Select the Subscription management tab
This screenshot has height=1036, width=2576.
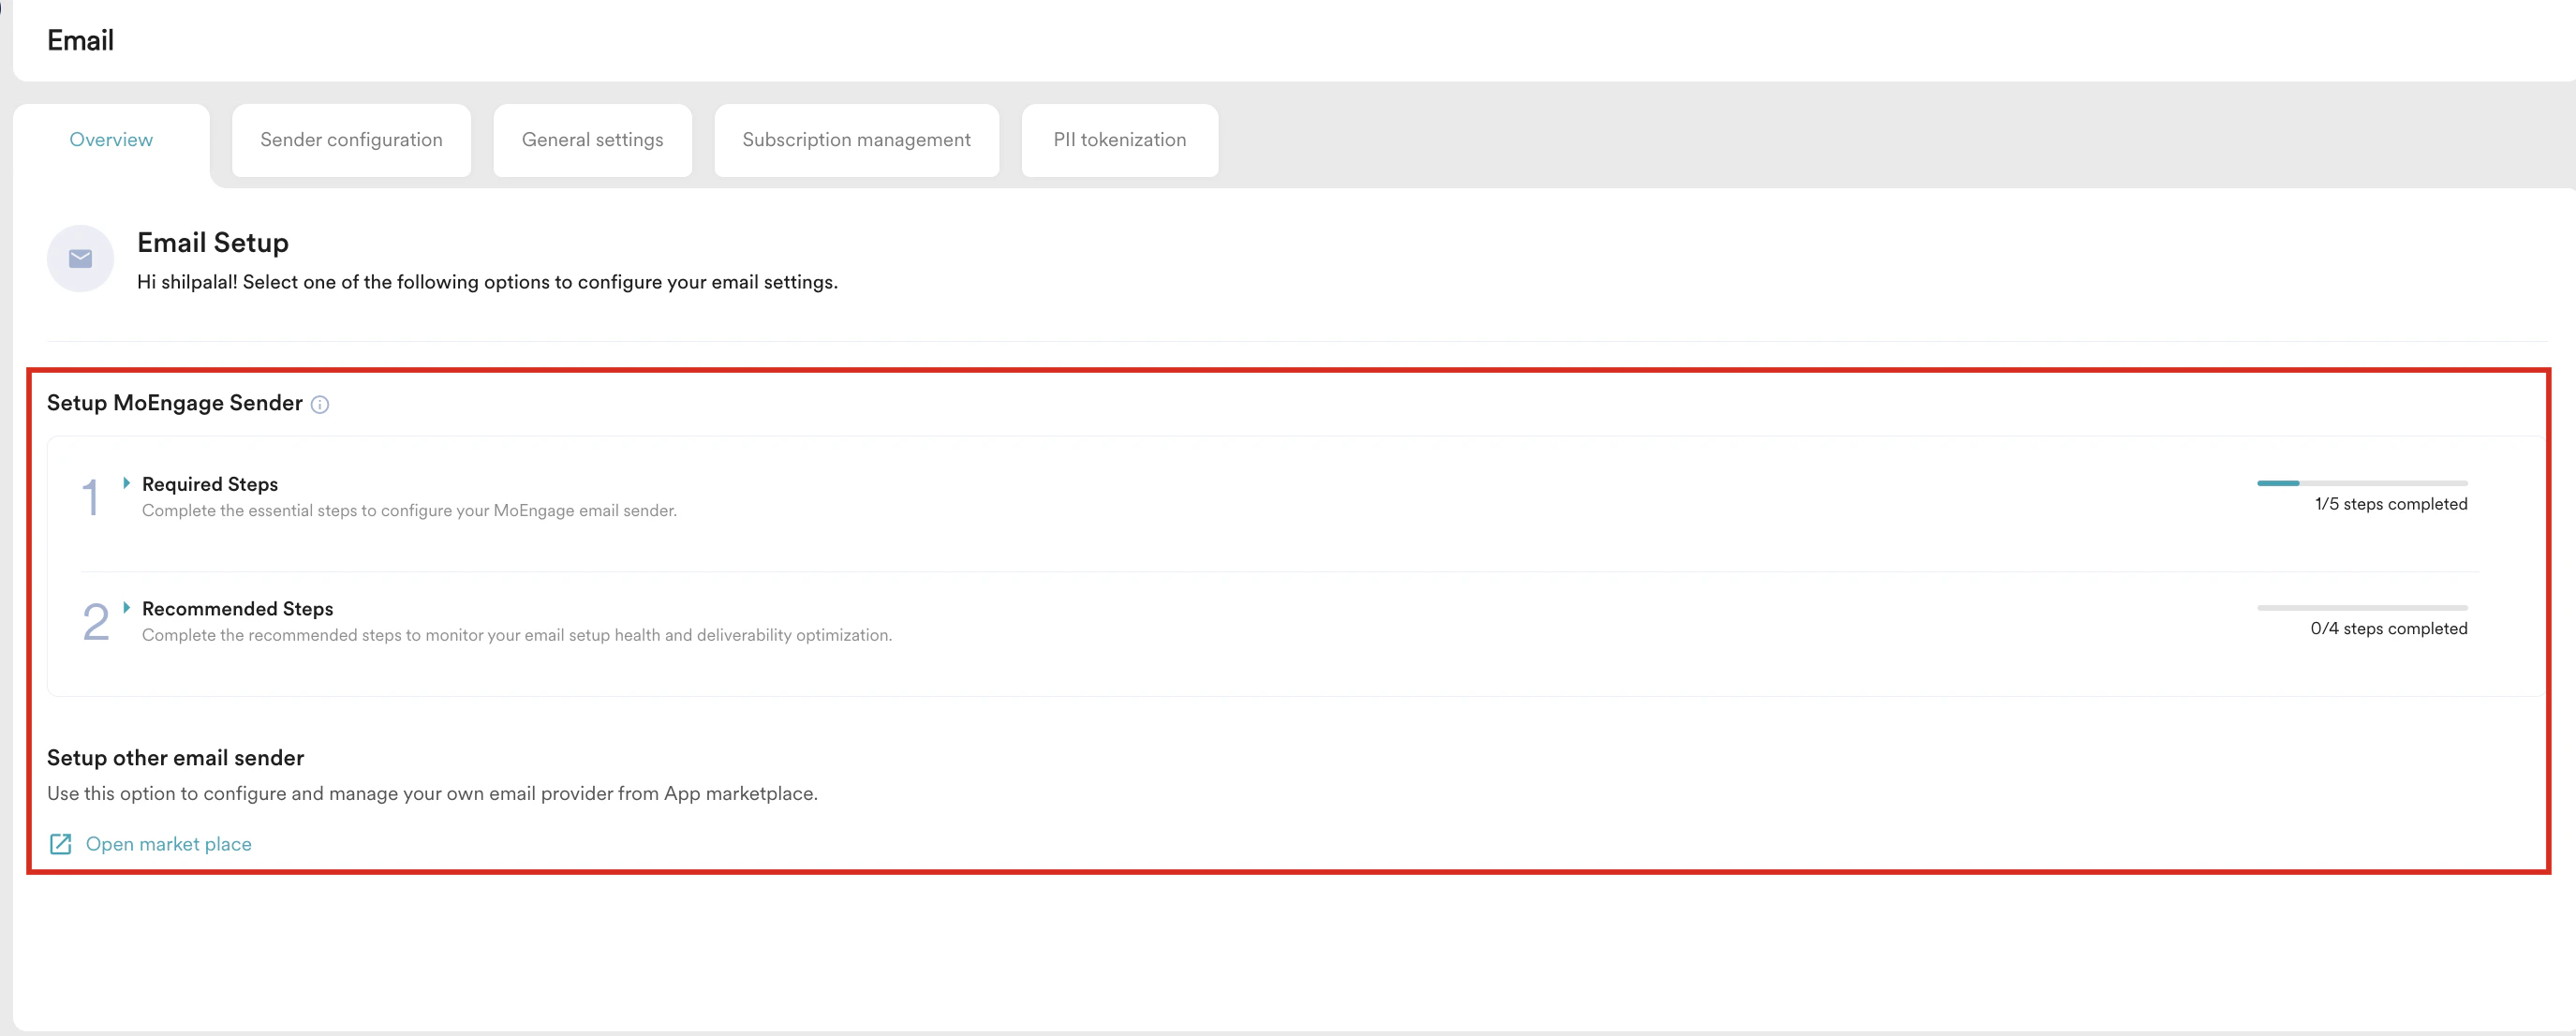pos(856,140)
